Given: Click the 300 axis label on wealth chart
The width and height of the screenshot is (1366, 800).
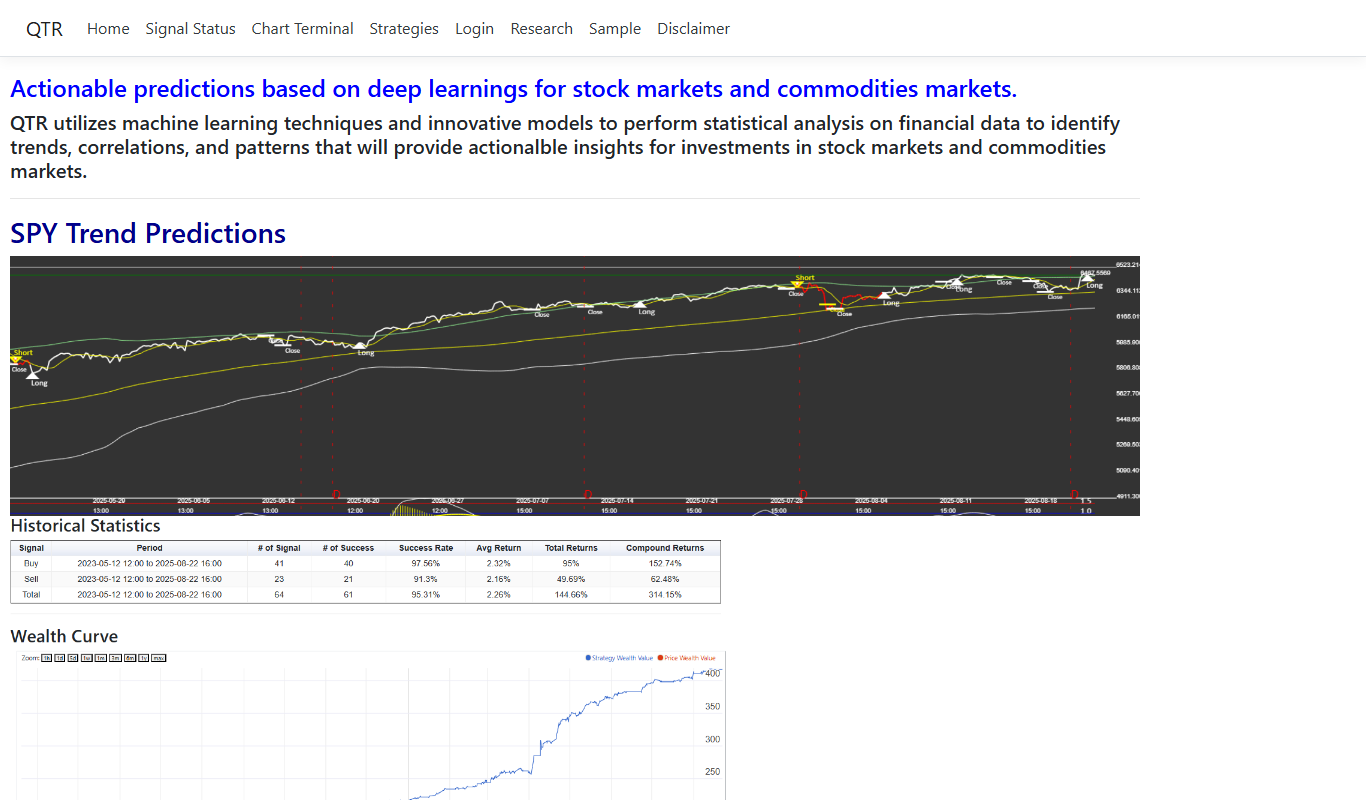Looking at the screenshot, I should coord(712,739).
